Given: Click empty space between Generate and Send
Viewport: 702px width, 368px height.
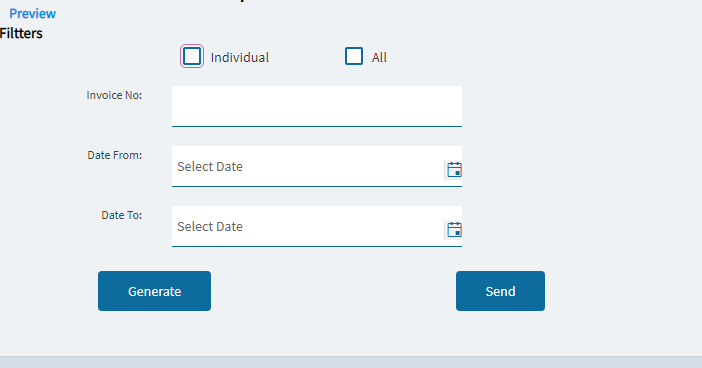Looking at the screenshot, I should coord(334,291).
